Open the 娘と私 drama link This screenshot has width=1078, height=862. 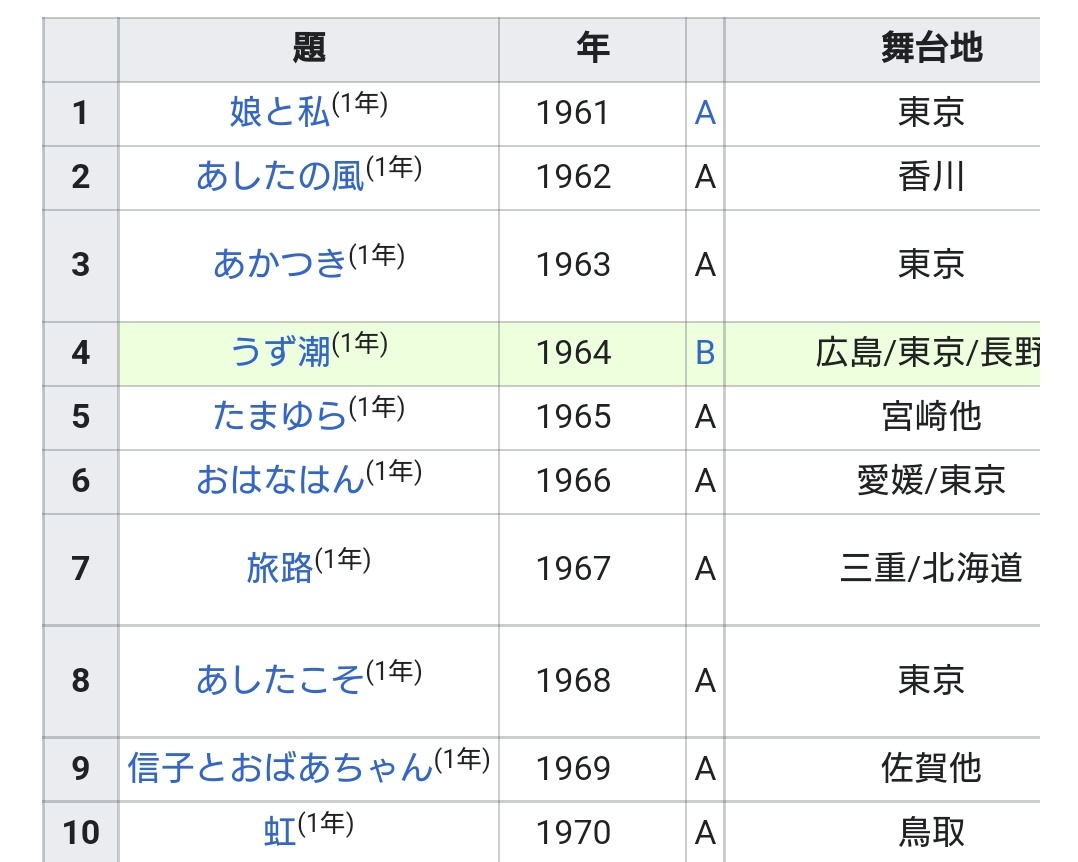point(279,112)
